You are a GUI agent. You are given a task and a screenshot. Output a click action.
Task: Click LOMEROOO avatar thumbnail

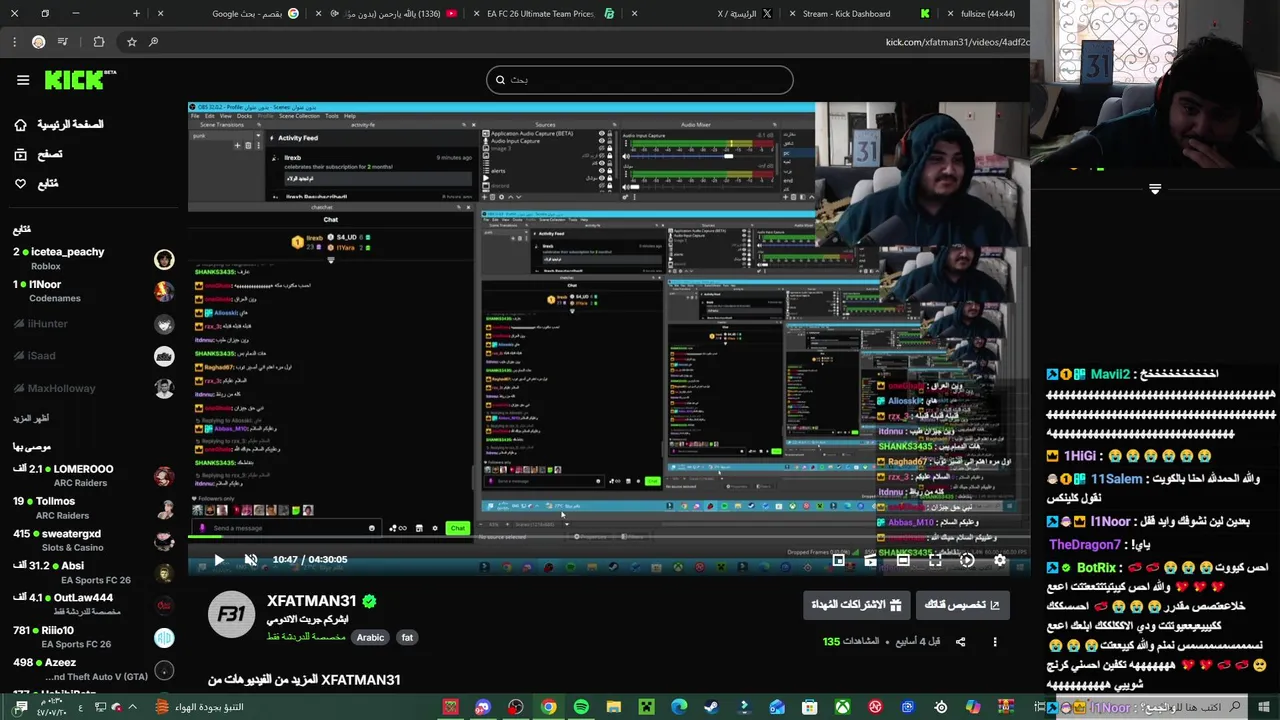164,476
